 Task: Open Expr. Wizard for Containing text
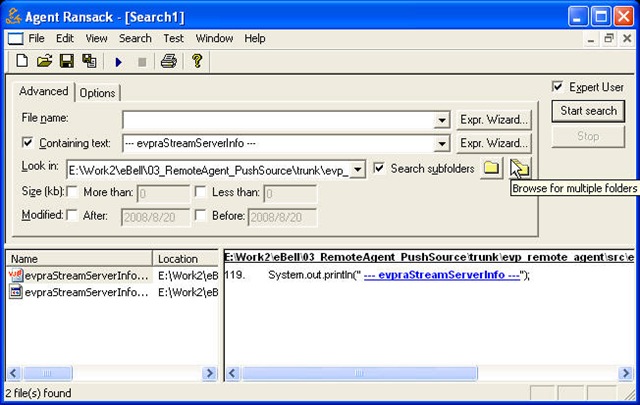pyautogui.click(x=494, y=143)
